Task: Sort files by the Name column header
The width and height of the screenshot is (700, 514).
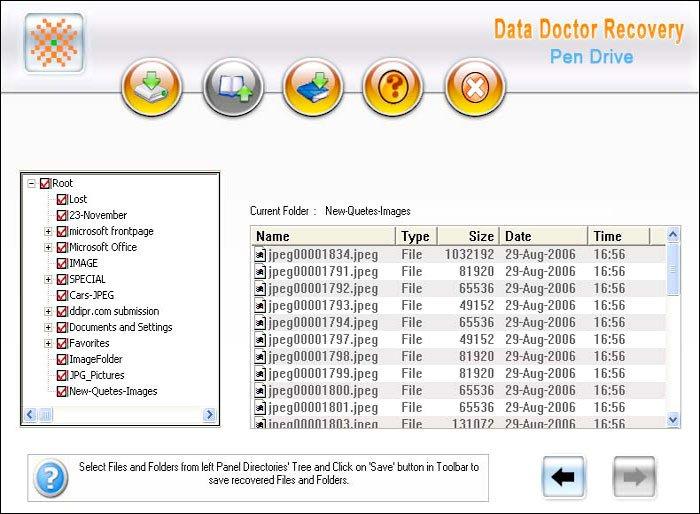Action: coord(324,236)
